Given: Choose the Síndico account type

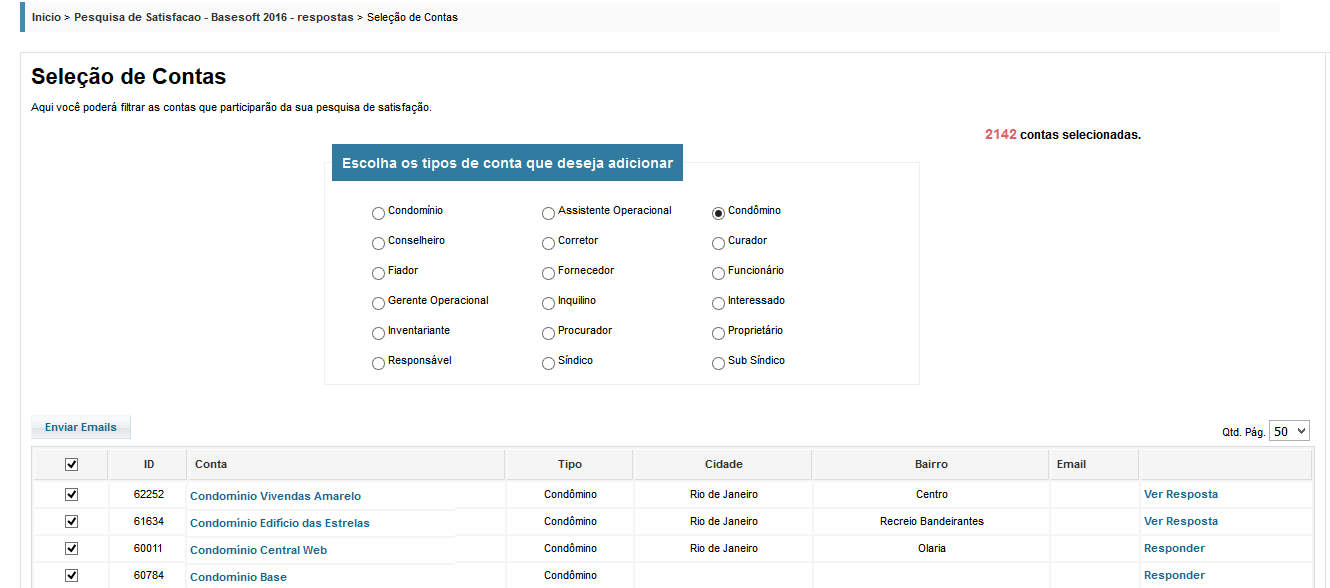Looking at the screenshot, I should [548, 363].
